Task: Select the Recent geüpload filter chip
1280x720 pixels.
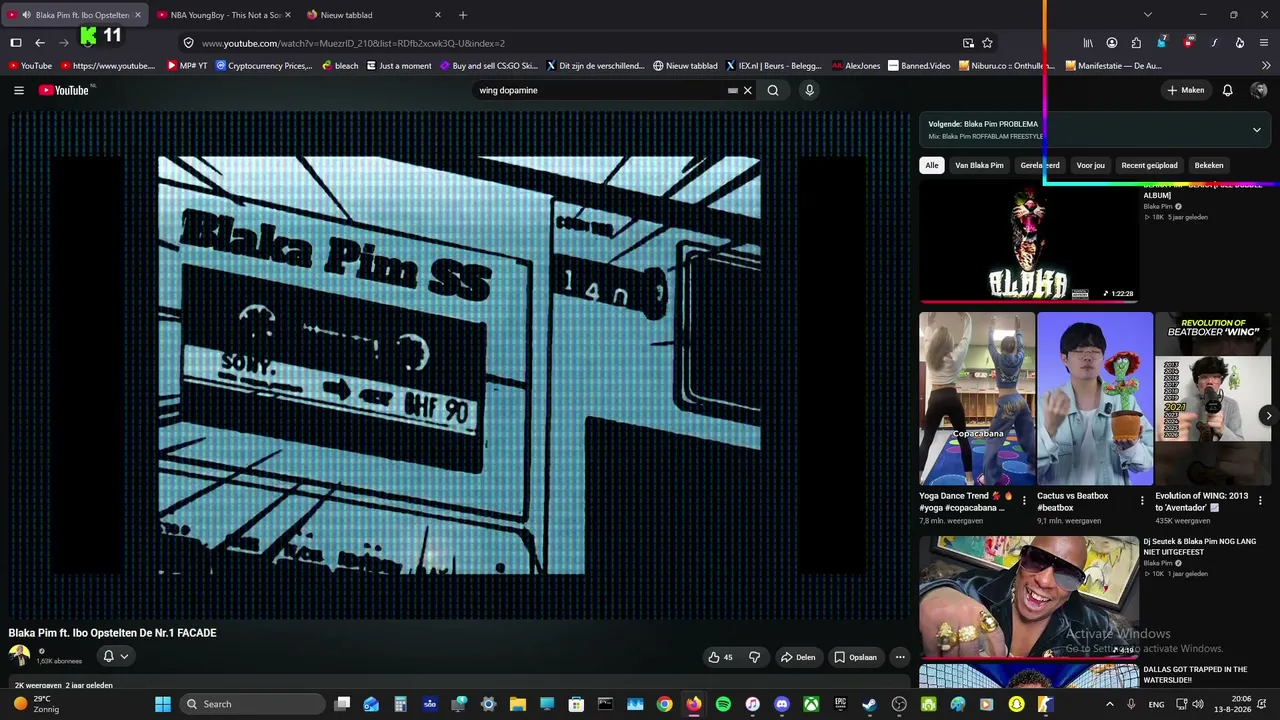Action: (x=1149, y=165)
